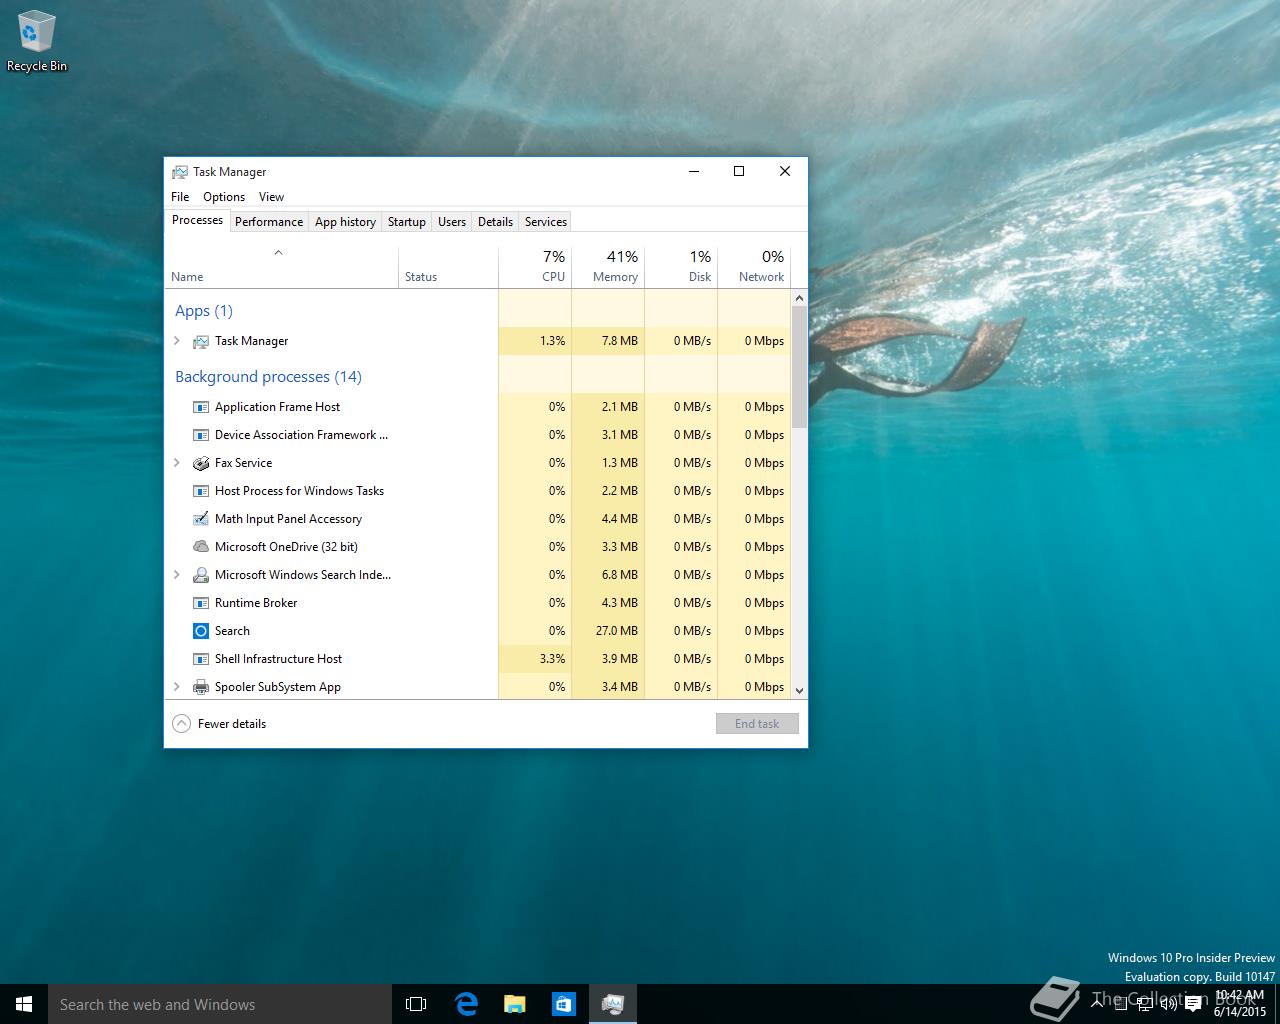Screen dimensions: 1280x1024
Task: Open Task View from the taskbar
Action: [416, 1004]
